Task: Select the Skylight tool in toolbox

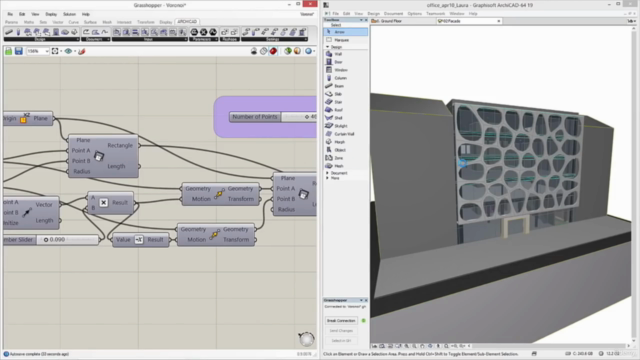Action: 345,126
